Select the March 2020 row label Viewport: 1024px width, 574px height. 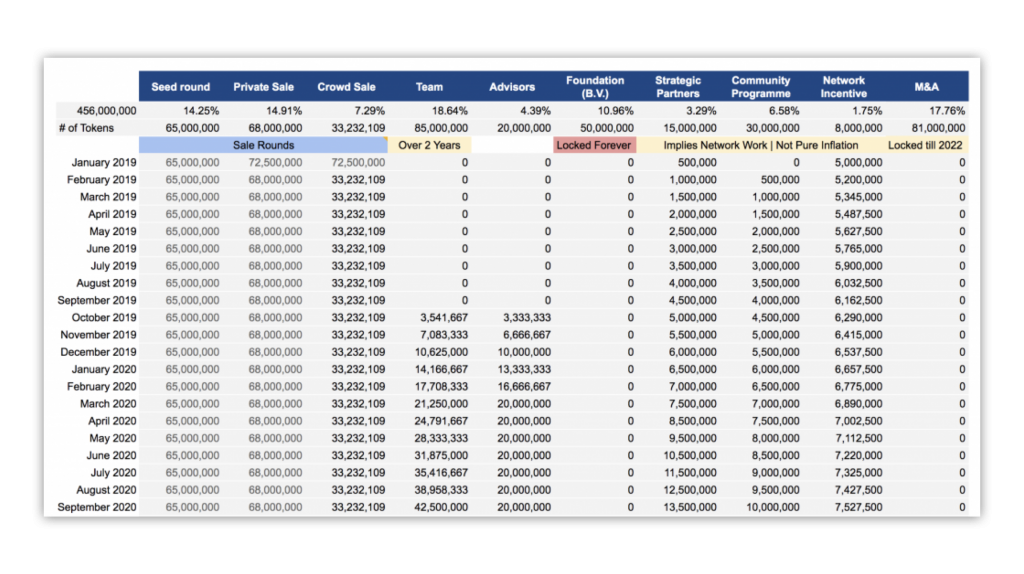pos(108,404)
